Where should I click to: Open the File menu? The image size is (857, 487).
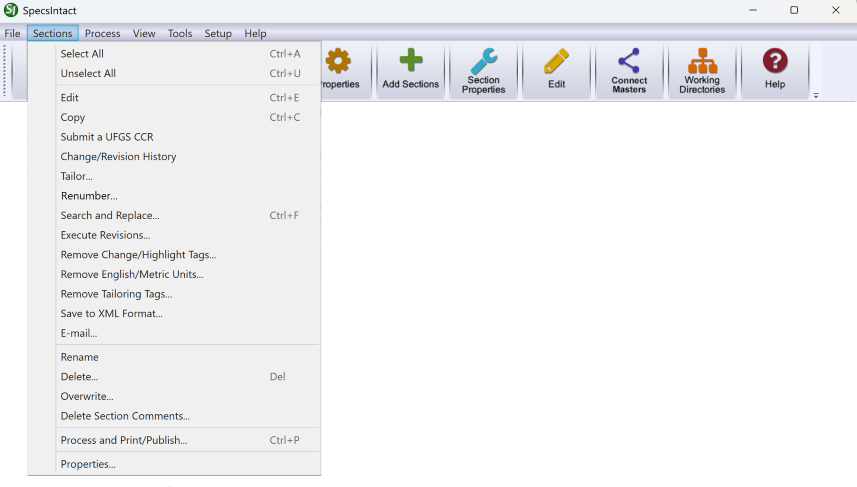click(x=12, y=33)
